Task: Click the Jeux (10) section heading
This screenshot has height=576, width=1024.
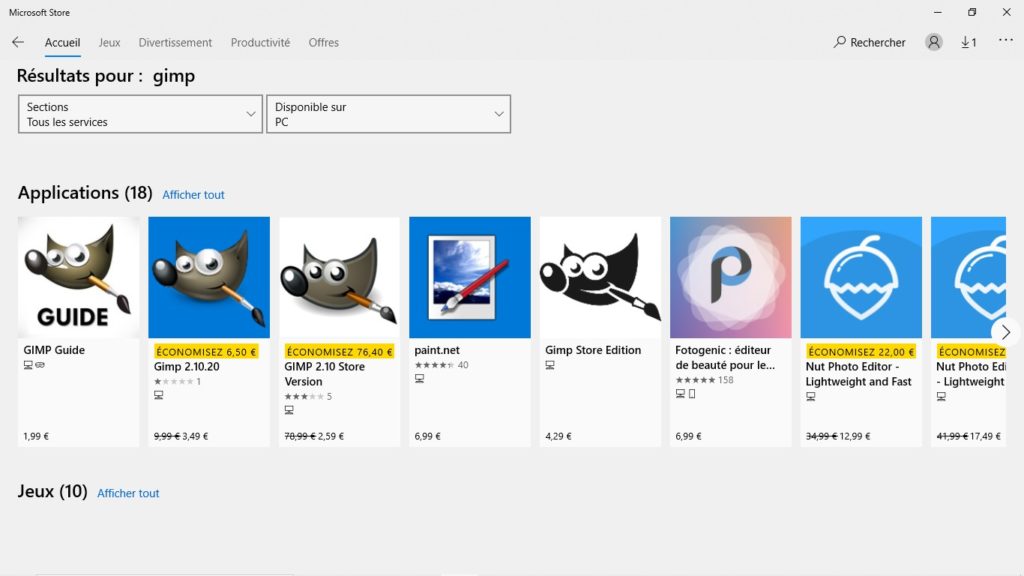Action: tap(52, 491)
